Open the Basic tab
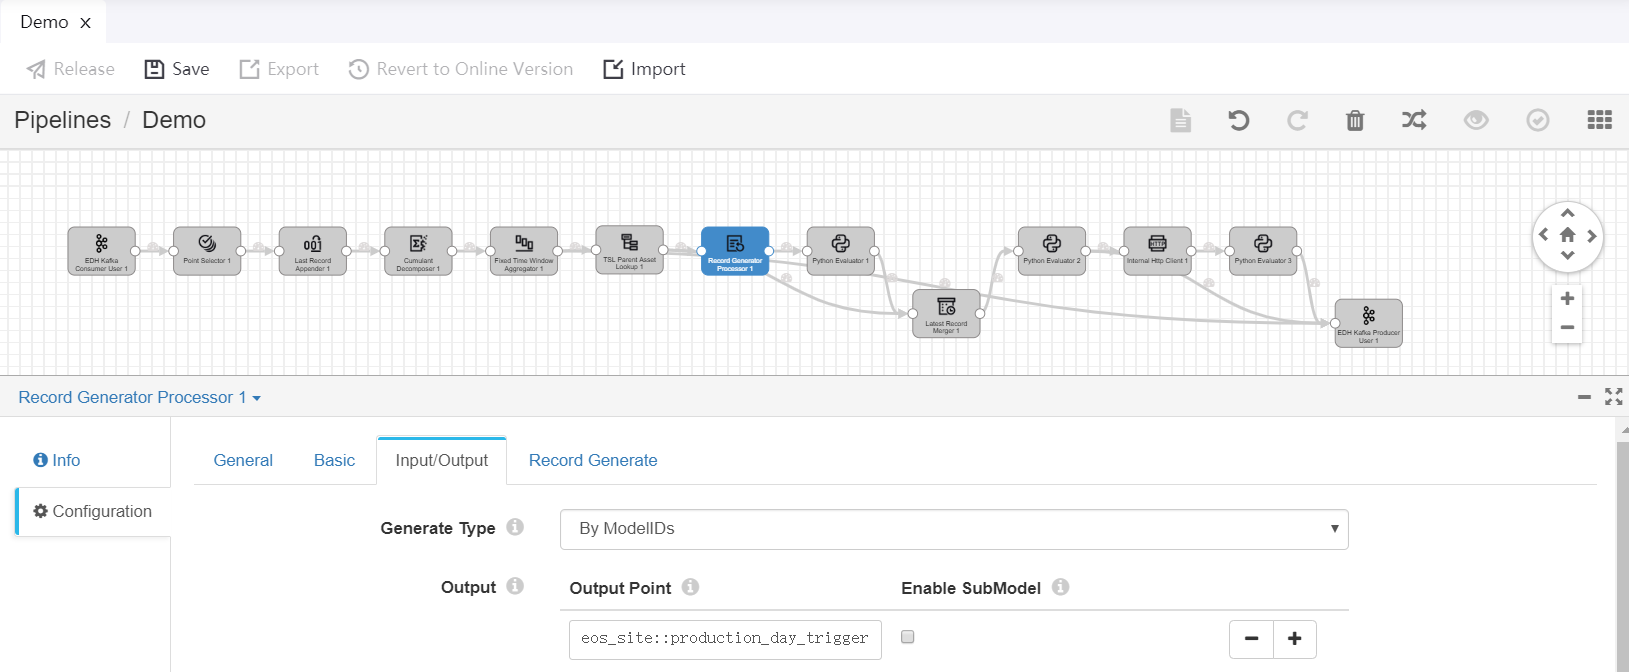The width and height of the screenshot is (1629, 672). pyautogui.click(x=334, y=460)
